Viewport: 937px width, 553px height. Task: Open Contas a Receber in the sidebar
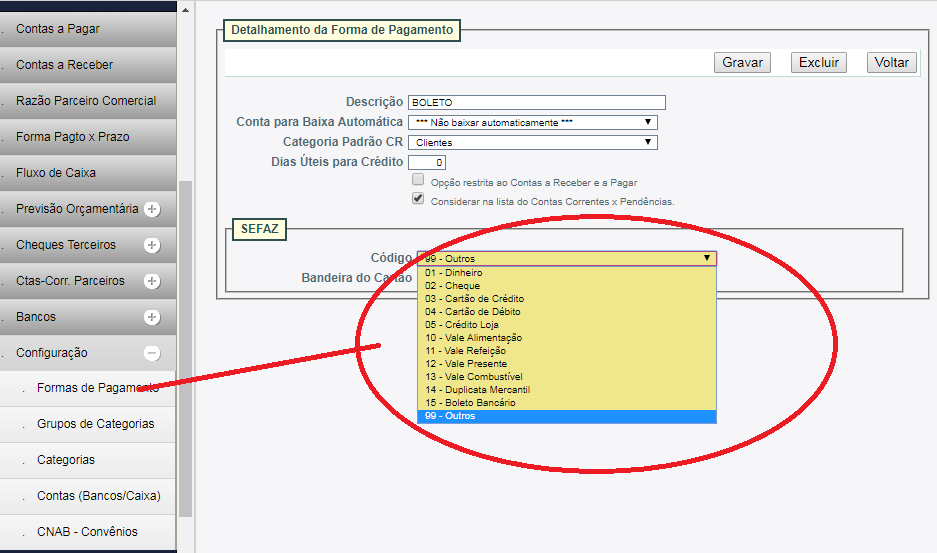click(64, 65)
